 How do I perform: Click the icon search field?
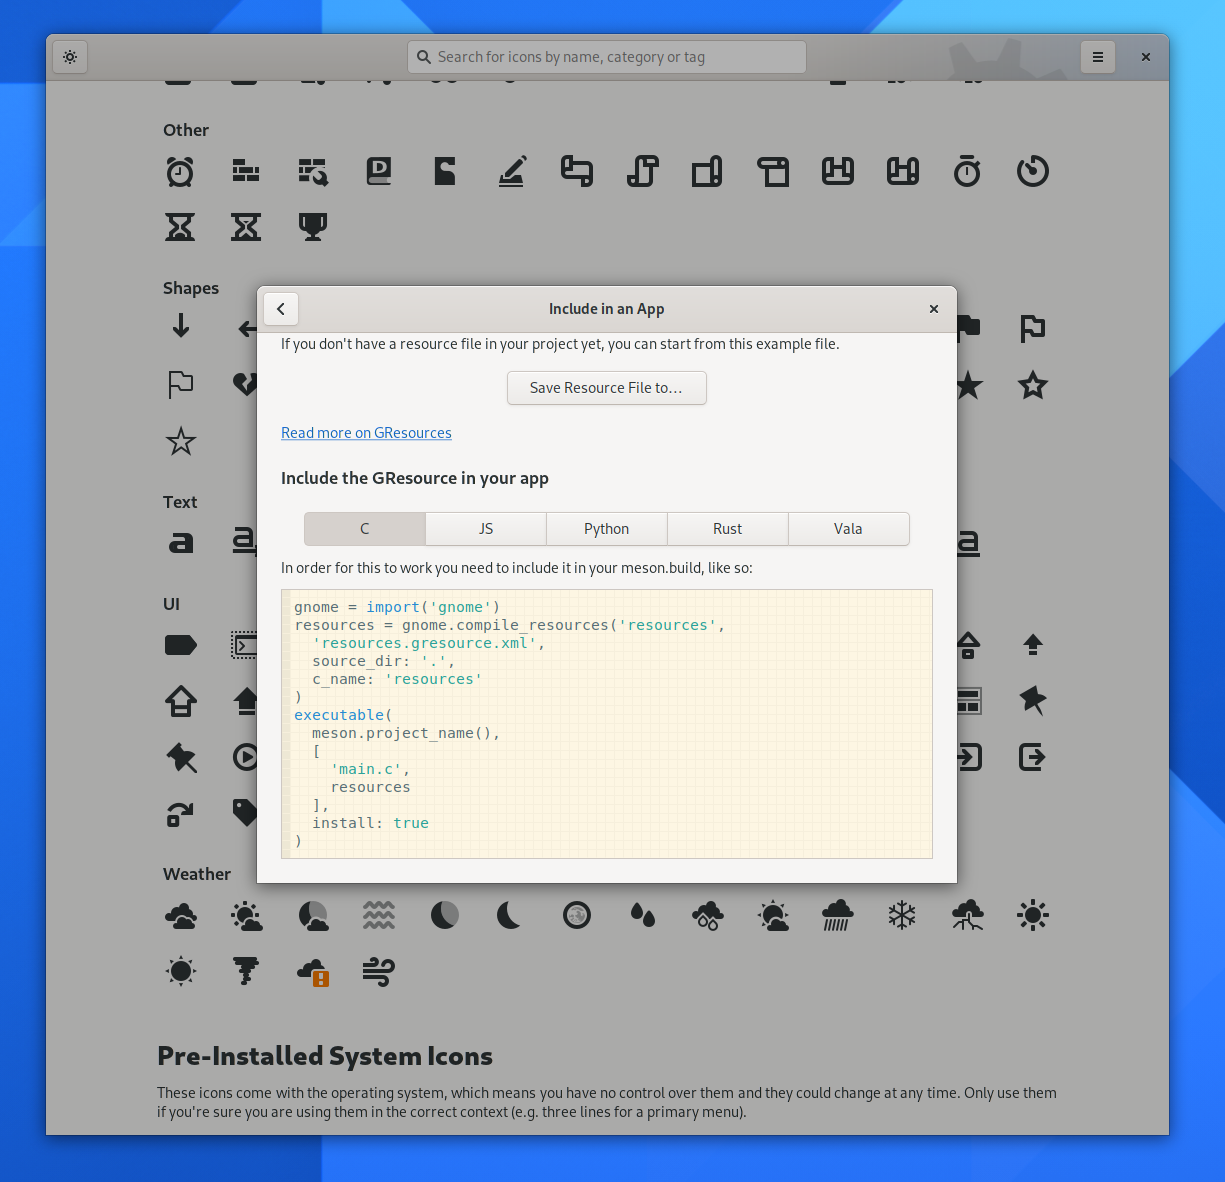pyautogui.click(x=606, y=56)
